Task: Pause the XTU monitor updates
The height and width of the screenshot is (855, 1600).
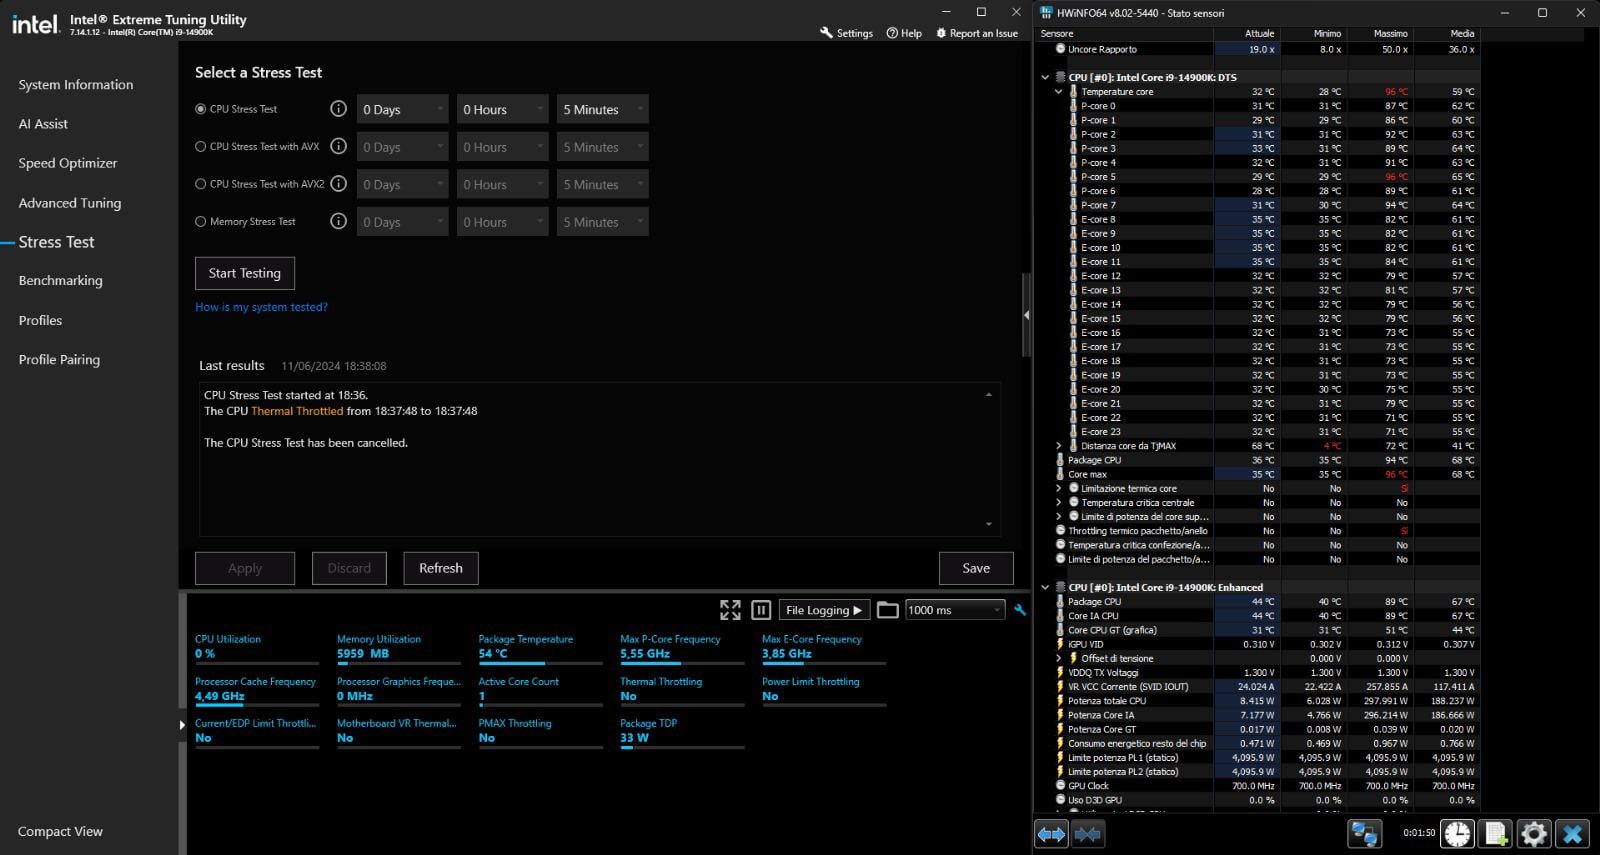Action: pos(761,610)
